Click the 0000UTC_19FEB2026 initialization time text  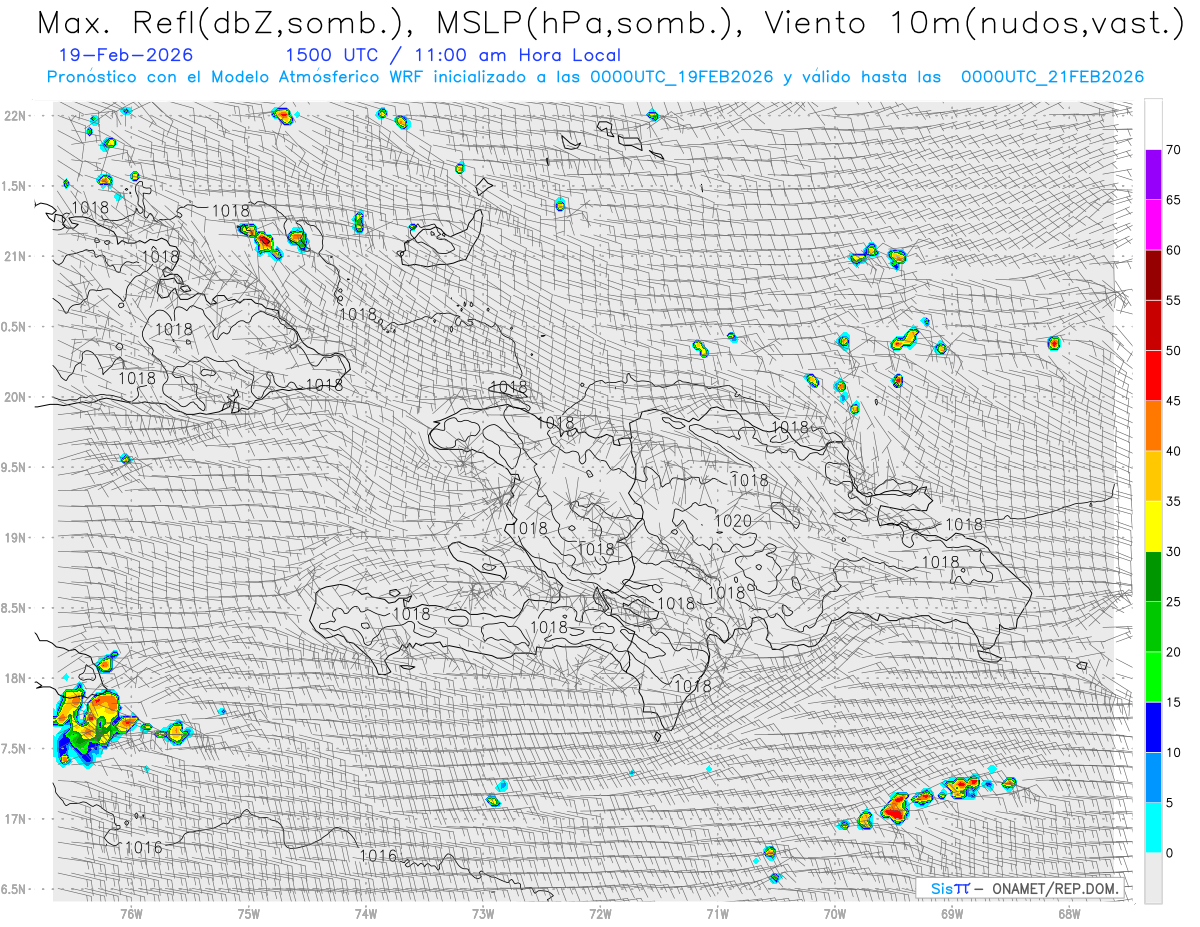point(681,77)
